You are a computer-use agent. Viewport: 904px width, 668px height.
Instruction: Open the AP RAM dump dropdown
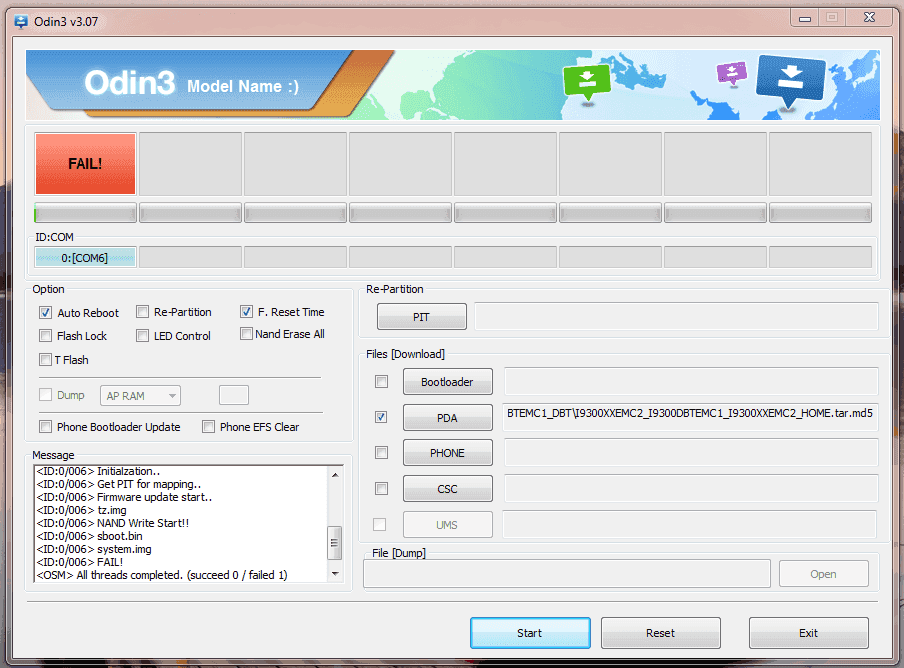(x=140, y=396)
